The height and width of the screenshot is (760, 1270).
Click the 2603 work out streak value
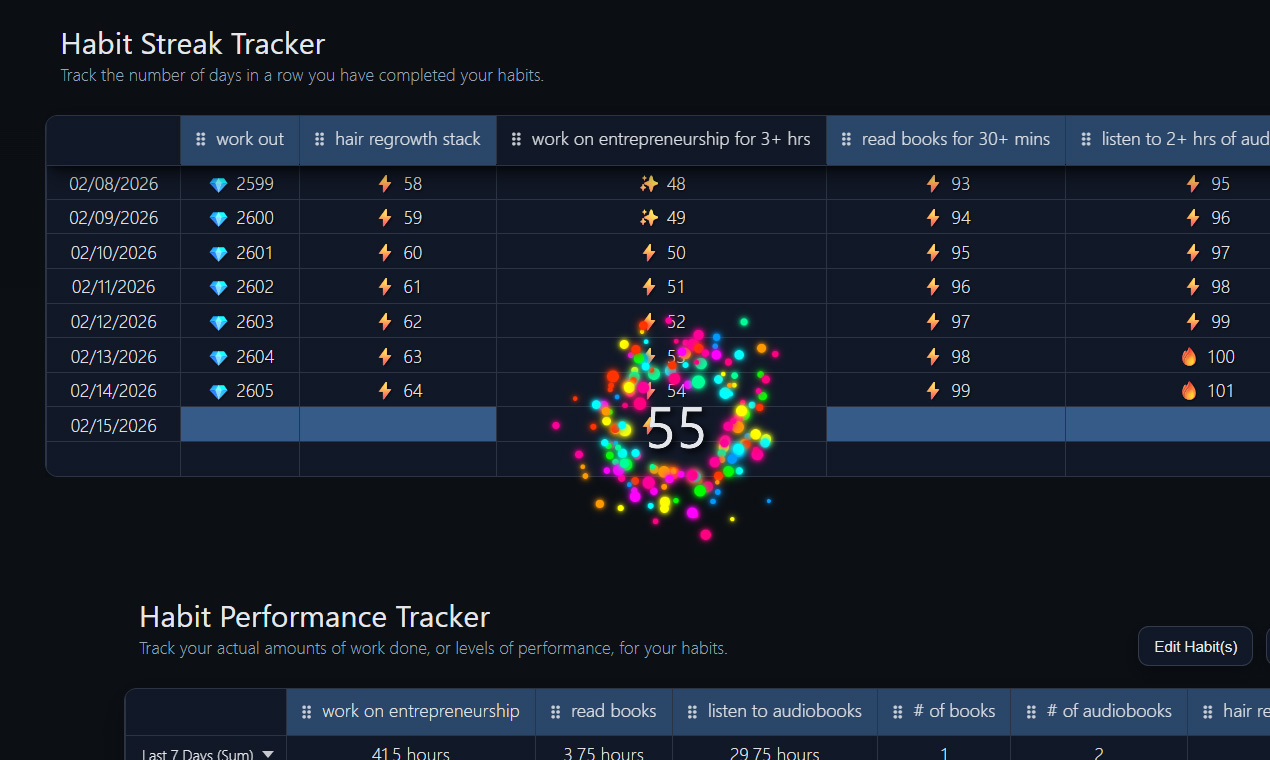[255, 322]
